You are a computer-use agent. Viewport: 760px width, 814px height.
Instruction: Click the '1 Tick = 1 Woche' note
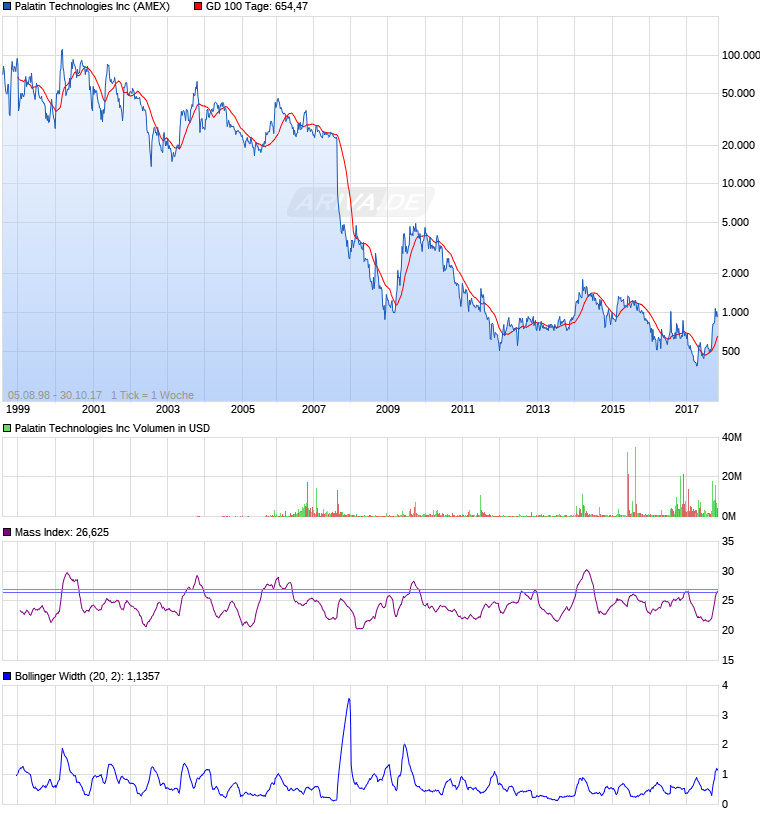coord(152,395)
